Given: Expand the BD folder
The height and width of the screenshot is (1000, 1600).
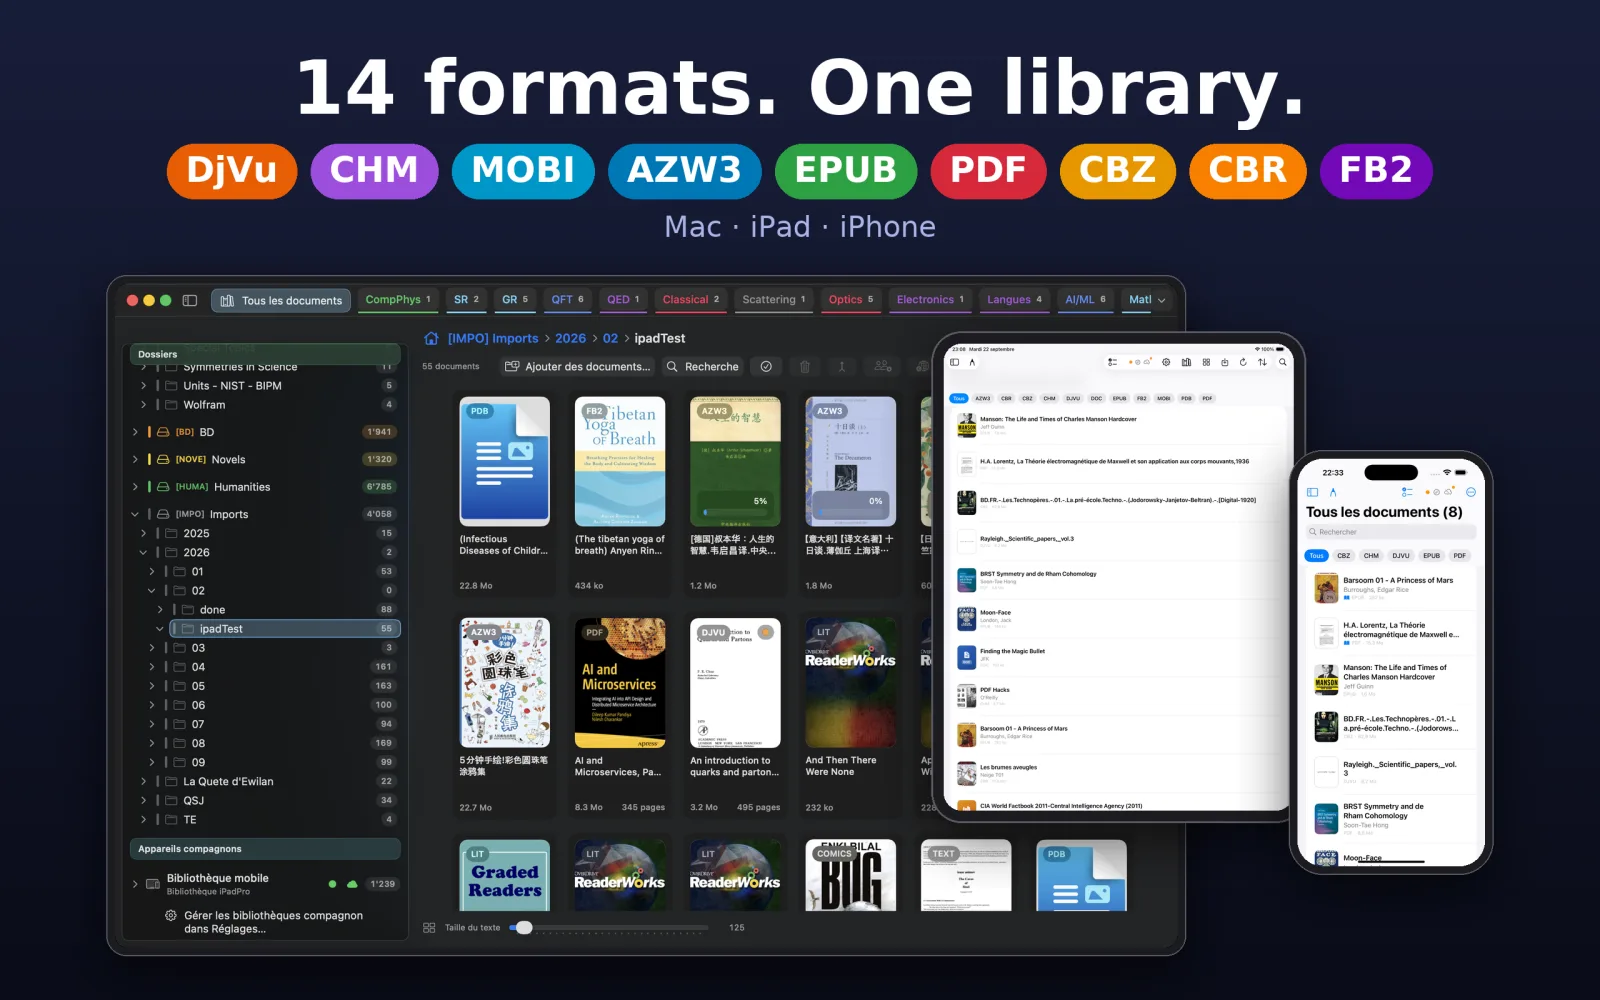Looking at the screenshot, I should point(135,432).
